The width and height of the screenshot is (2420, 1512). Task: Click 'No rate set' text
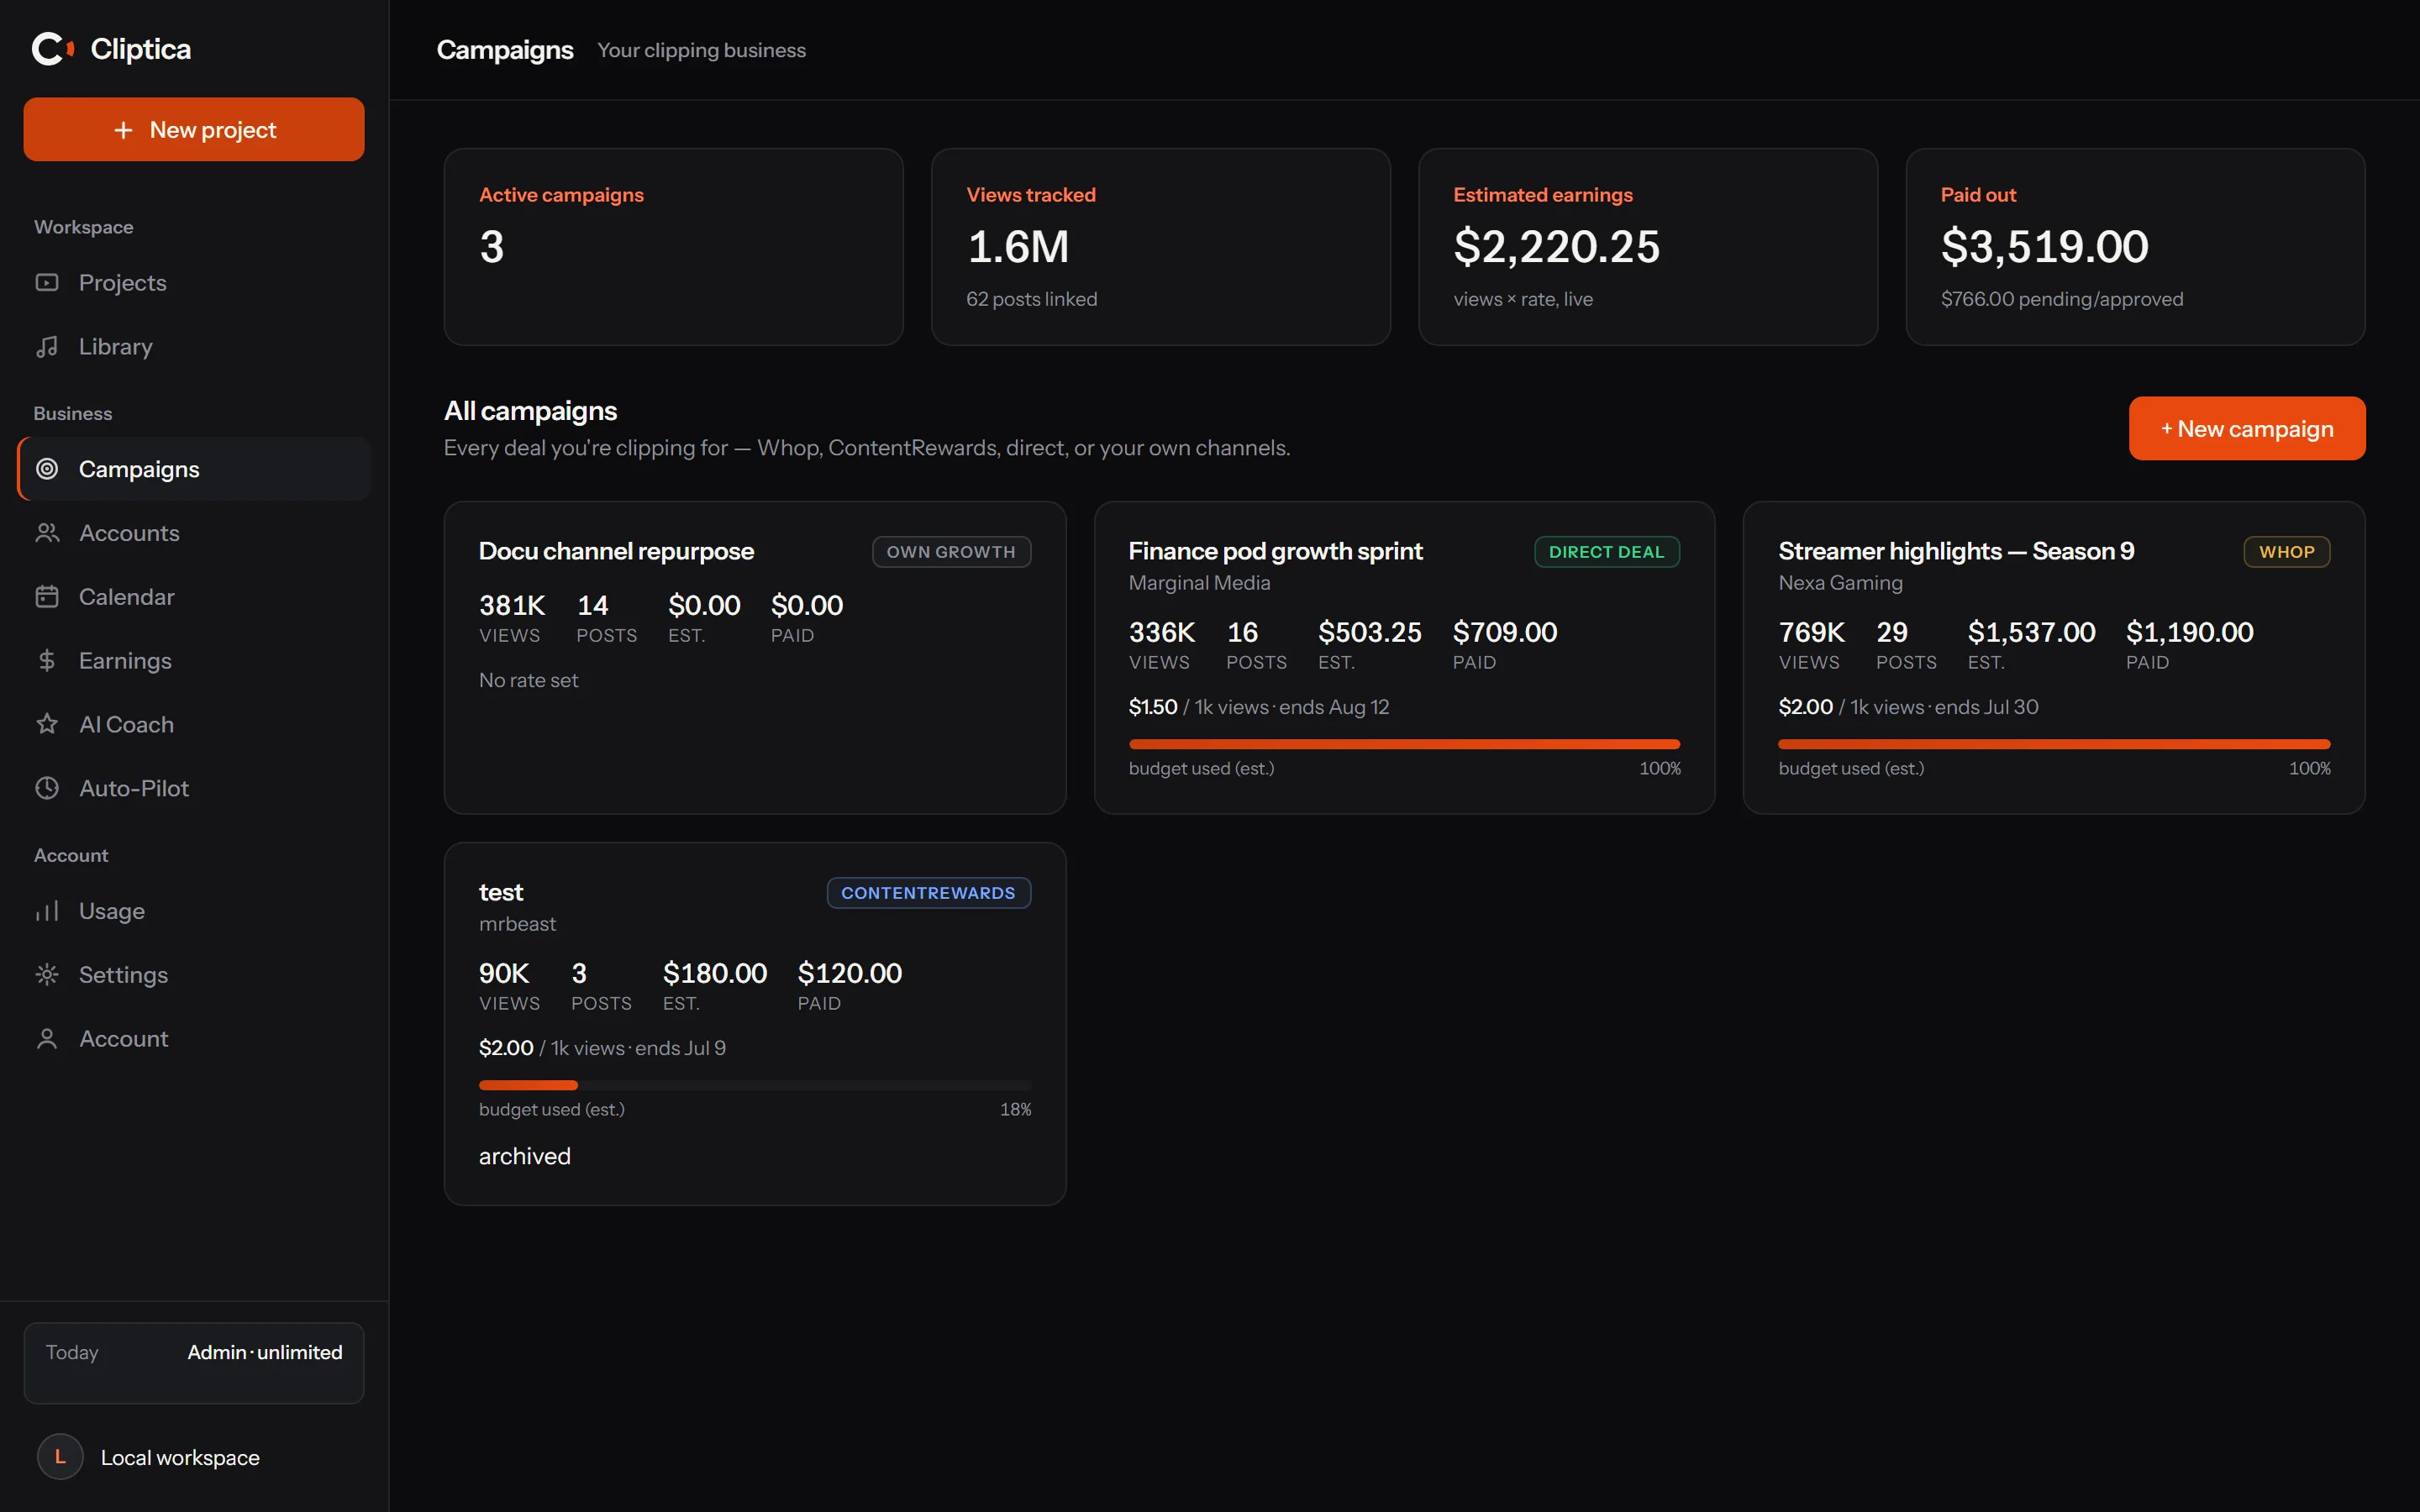(x=528, y=680)
